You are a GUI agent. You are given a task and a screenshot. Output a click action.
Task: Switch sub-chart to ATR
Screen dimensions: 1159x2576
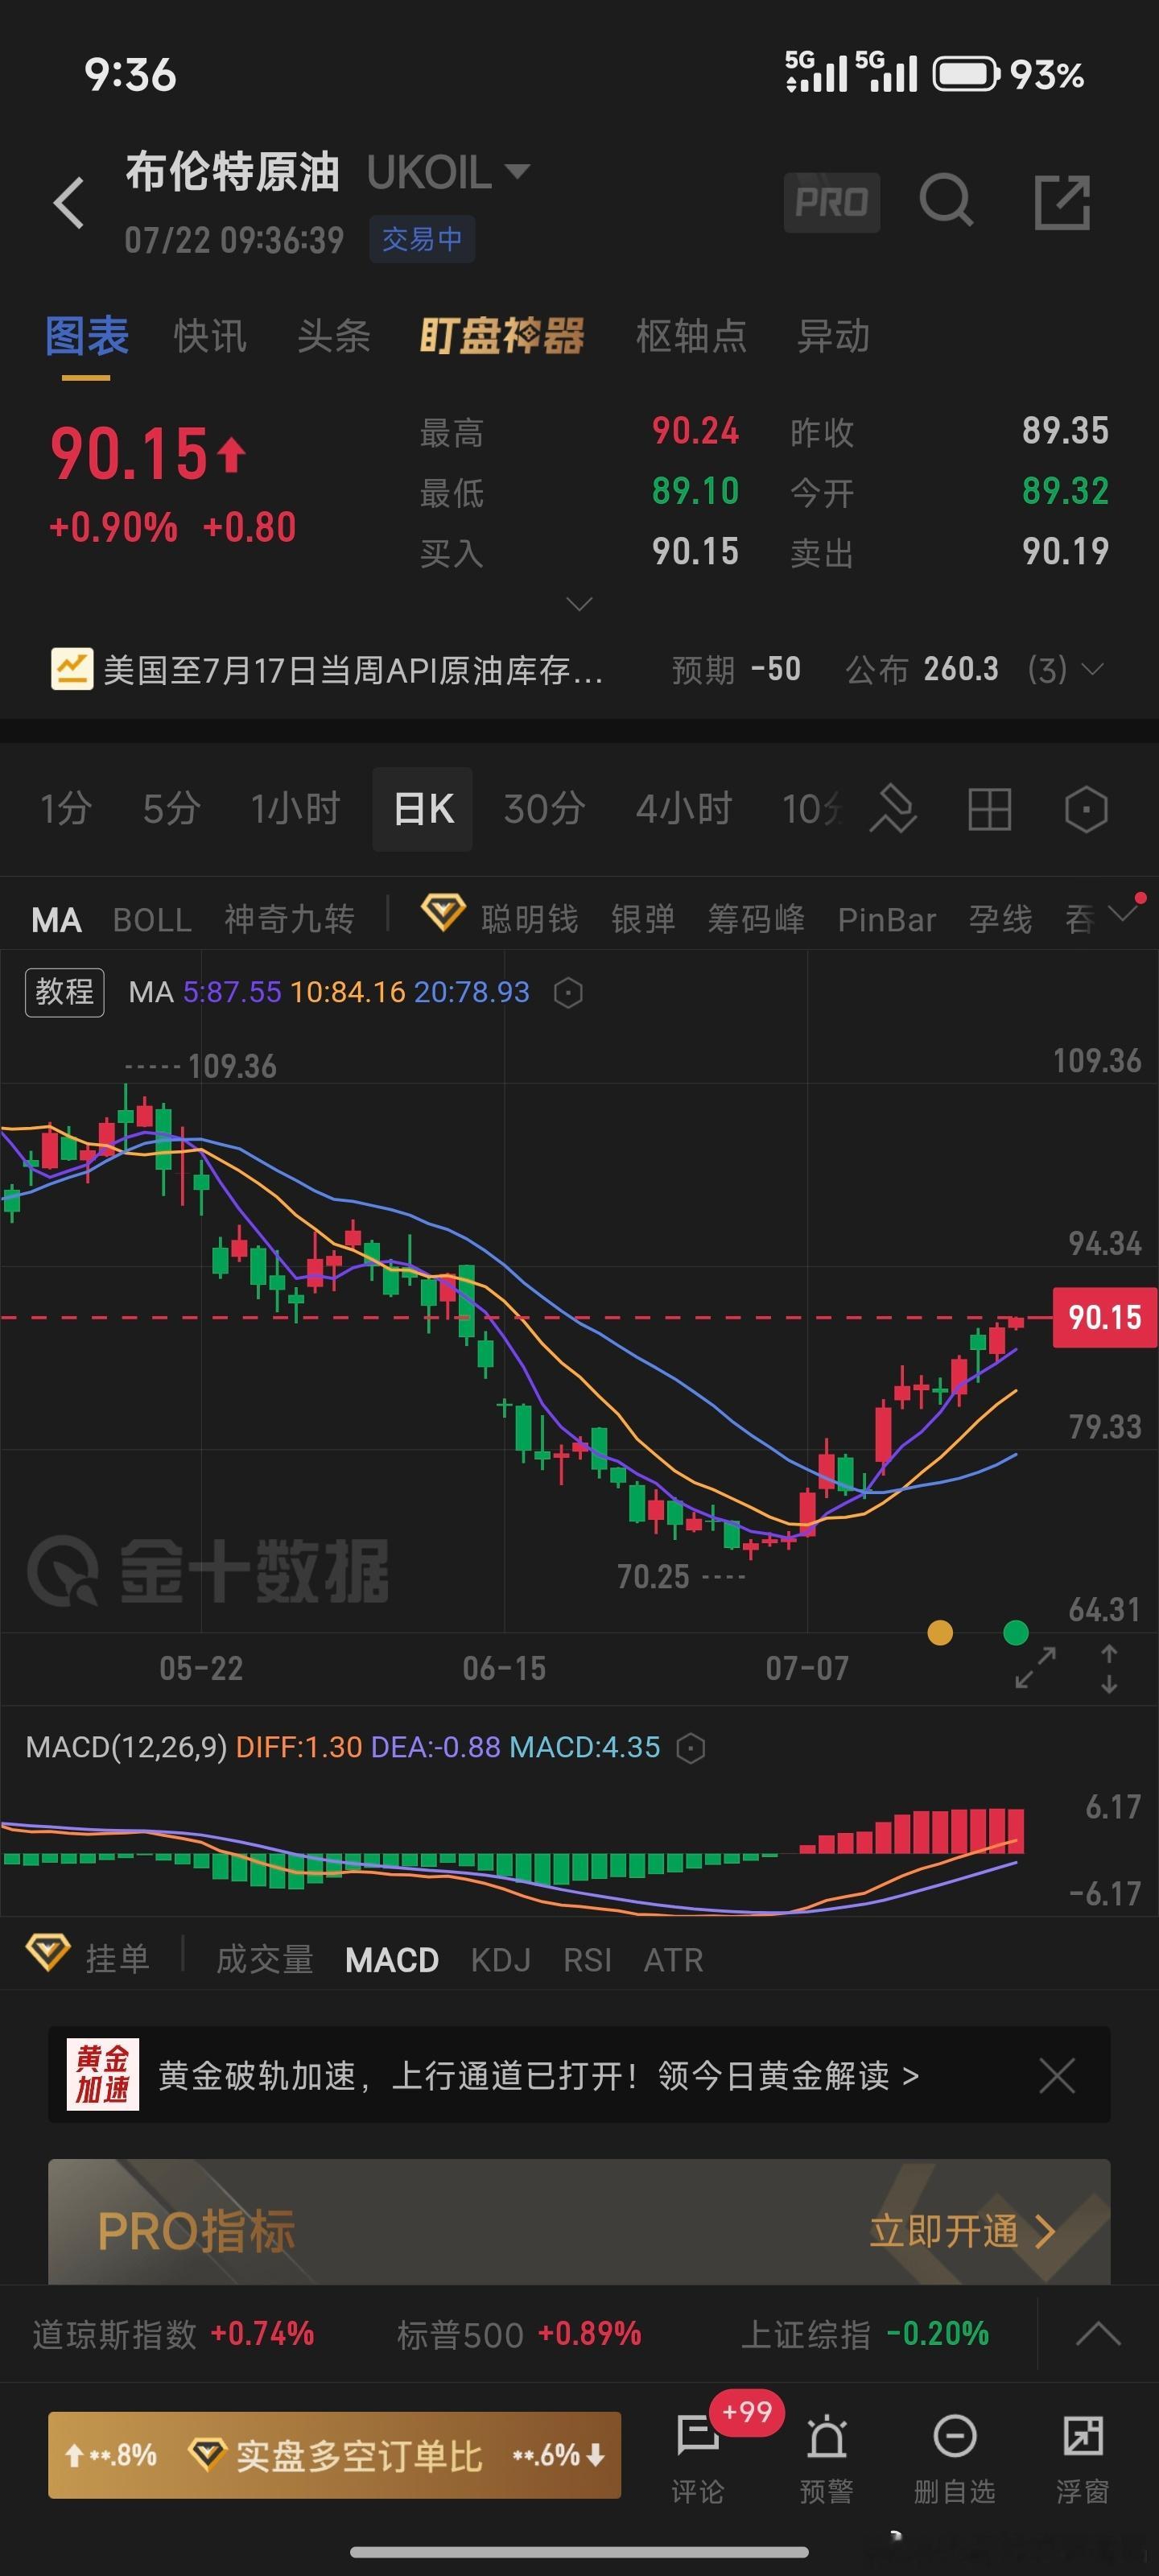coord(673,1960)
